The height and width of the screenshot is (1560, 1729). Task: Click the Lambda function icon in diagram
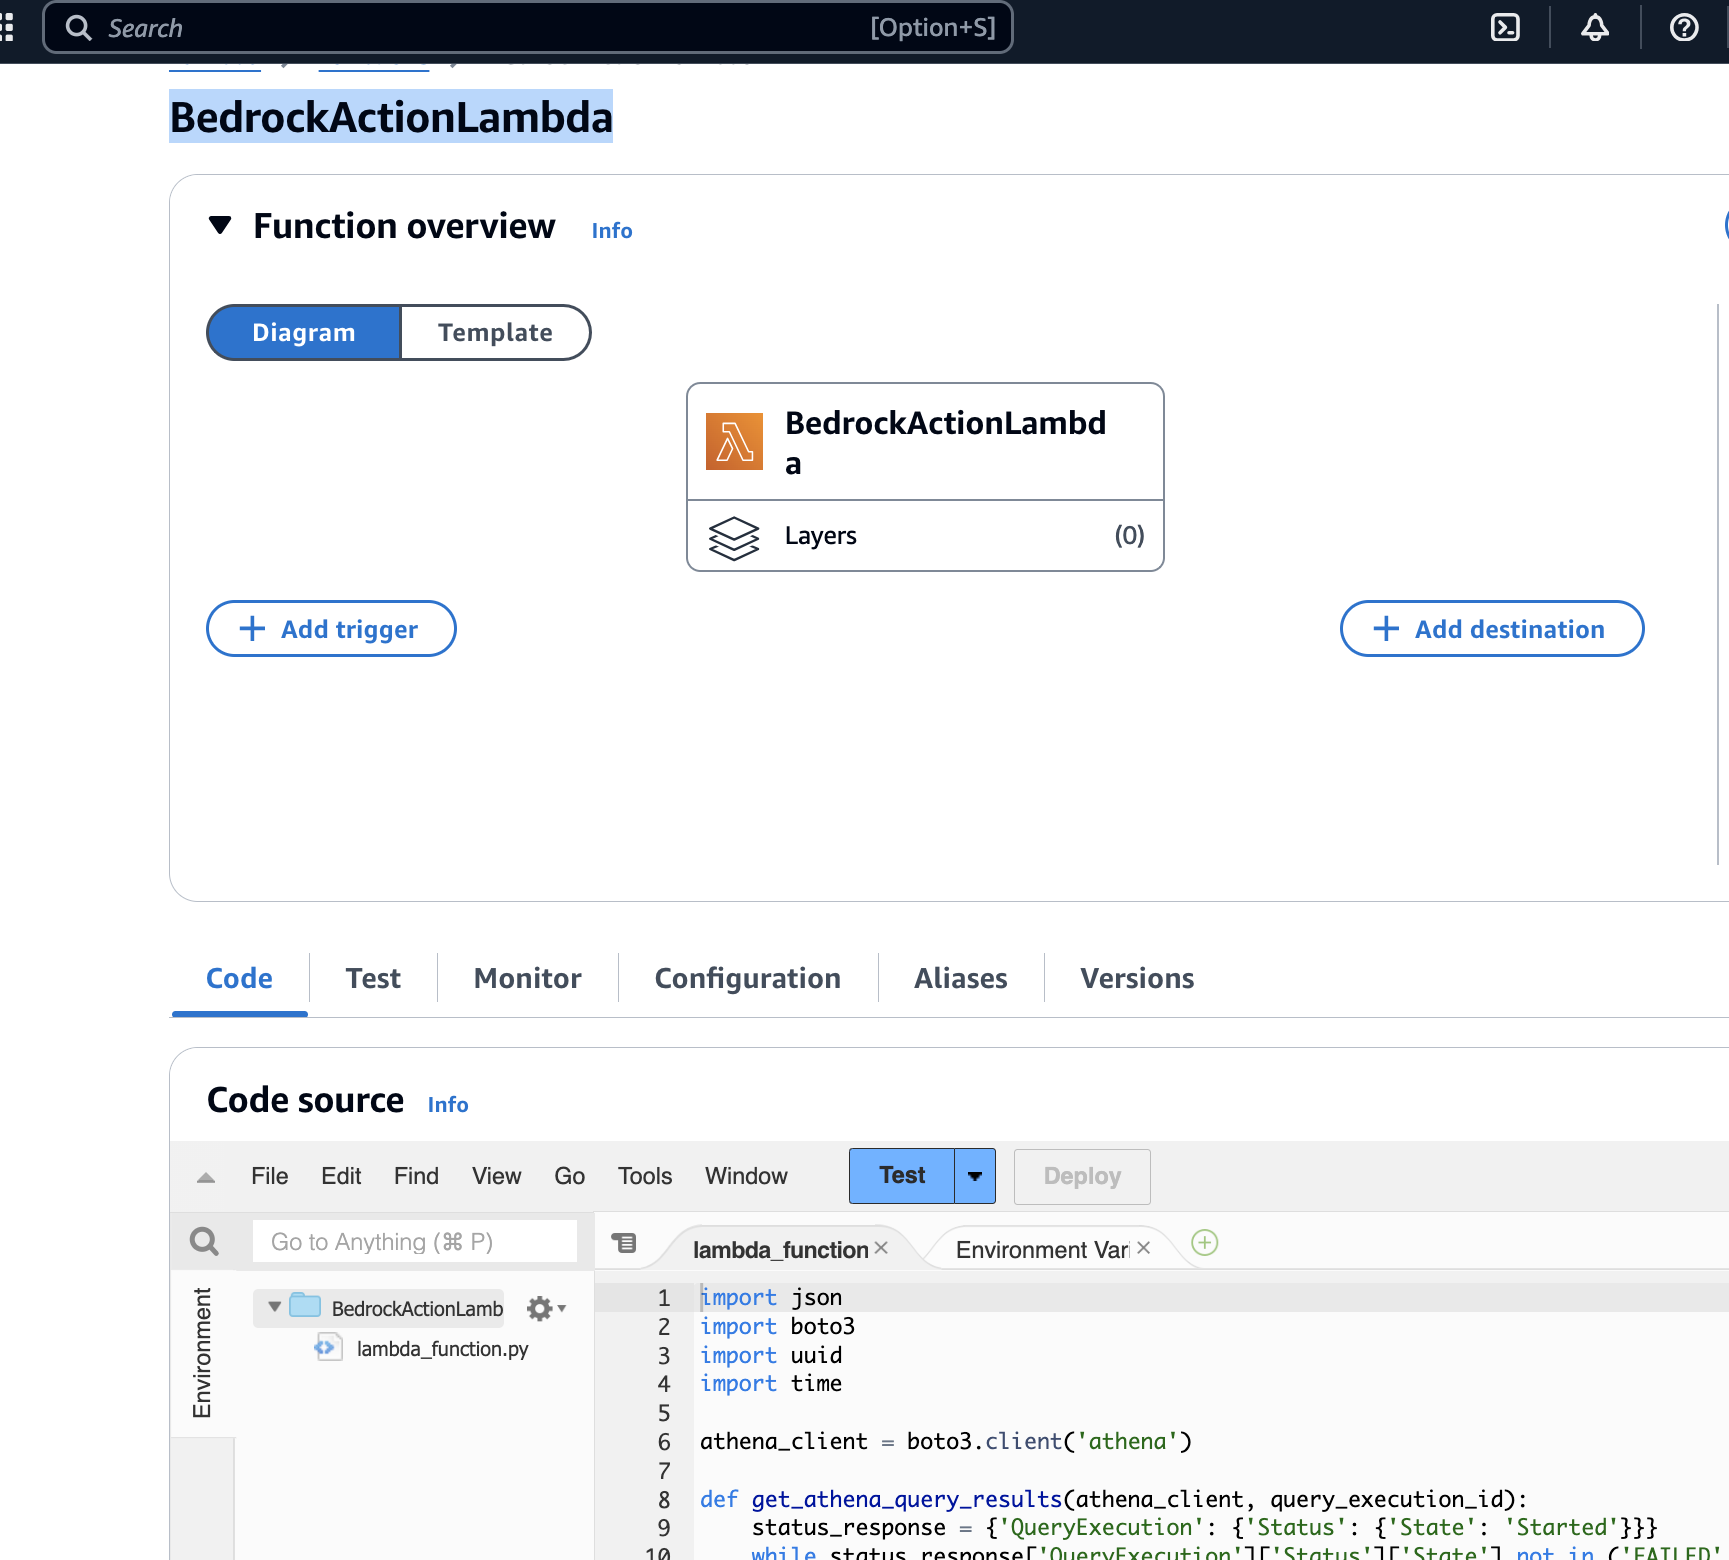734,442
